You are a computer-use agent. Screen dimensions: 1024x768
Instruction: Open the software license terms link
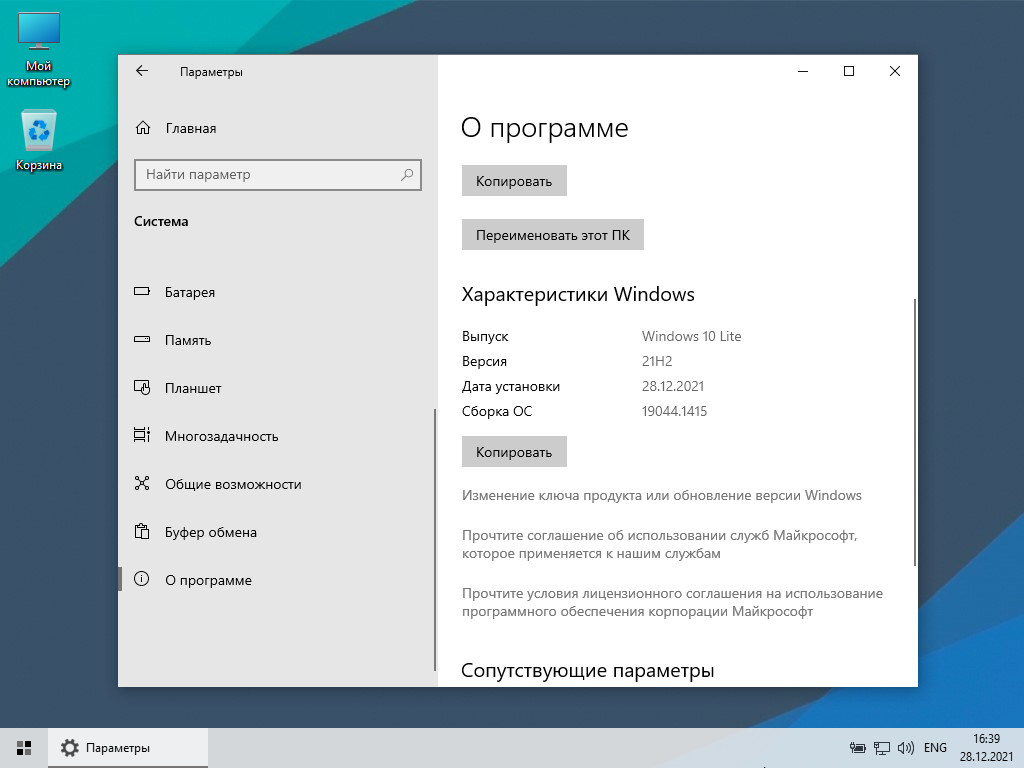click(x=672, y=602)
